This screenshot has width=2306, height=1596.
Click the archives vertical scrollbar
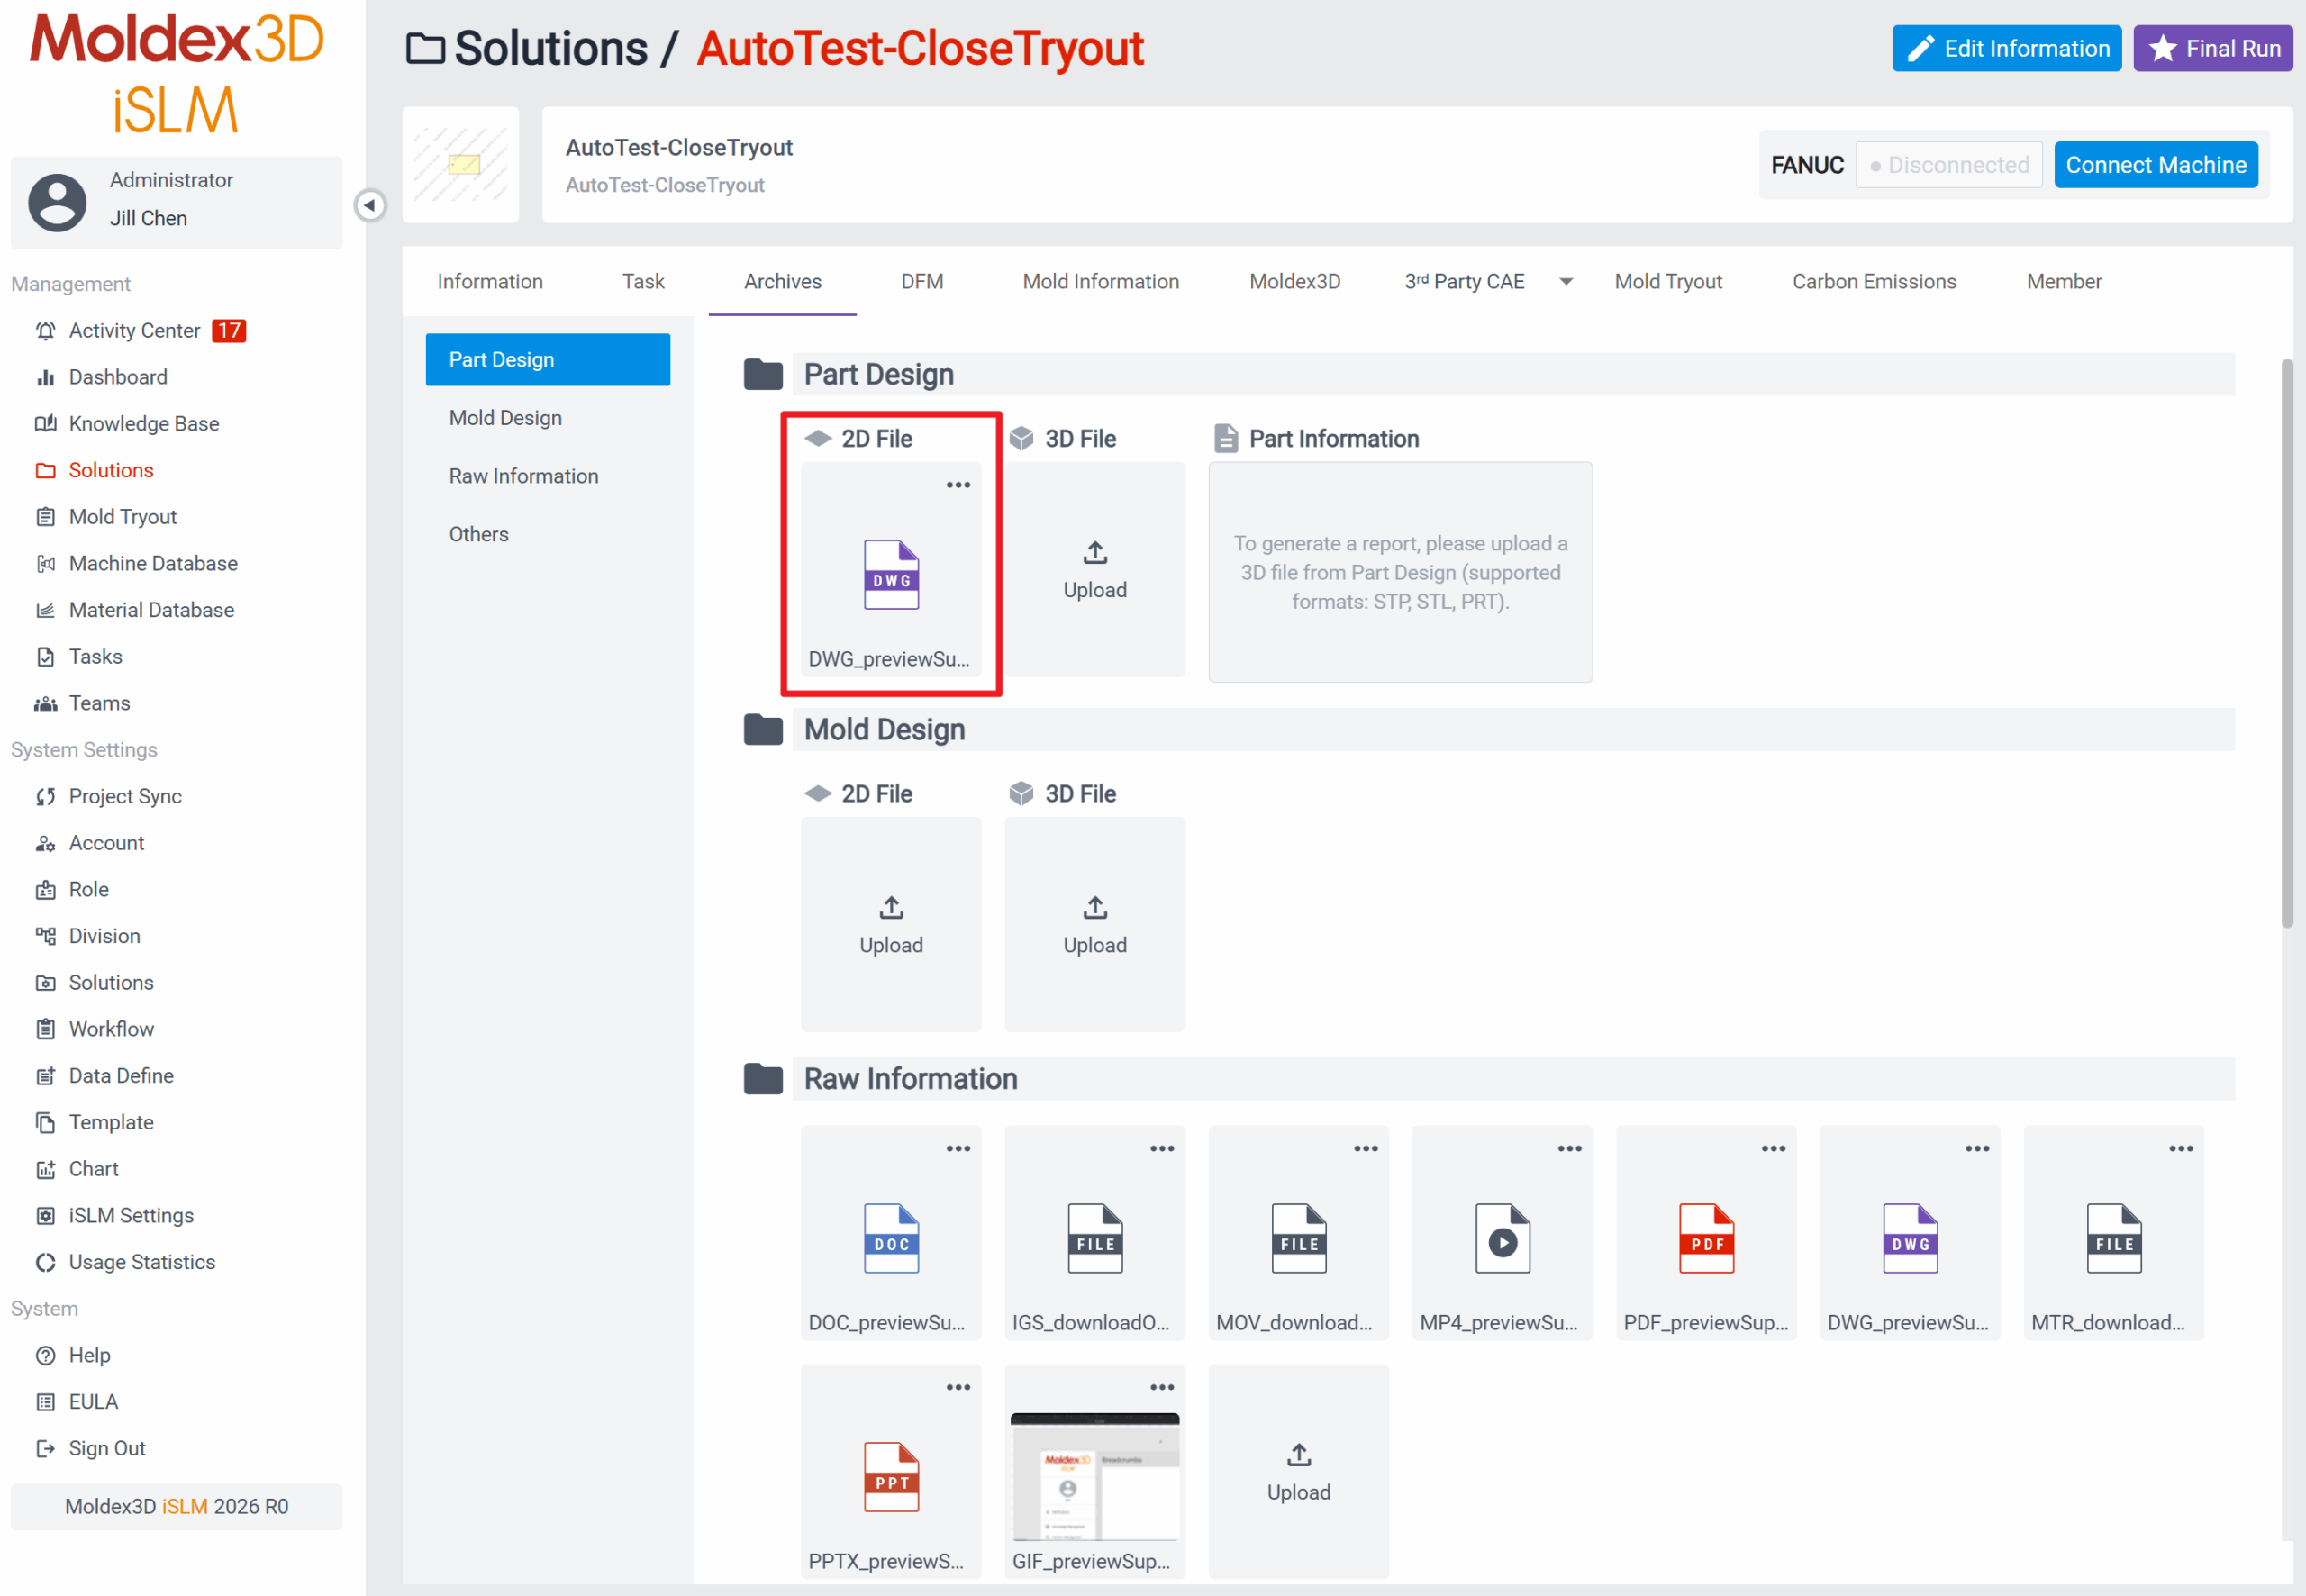click(2287, 644)
